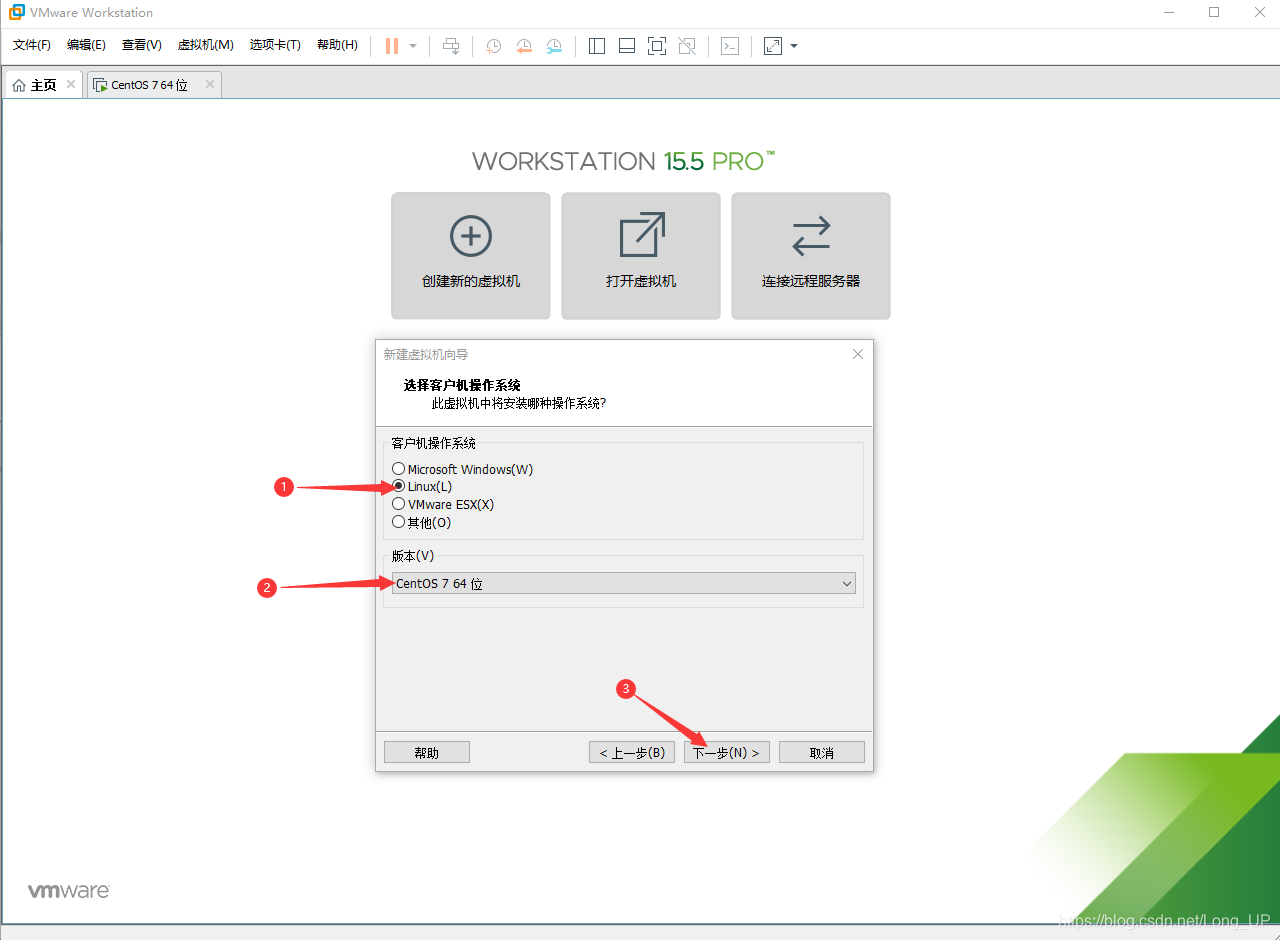Viewport: 1280px width, 940px height.
Task: Open the console view terminal icon
Action: [730, 46]
